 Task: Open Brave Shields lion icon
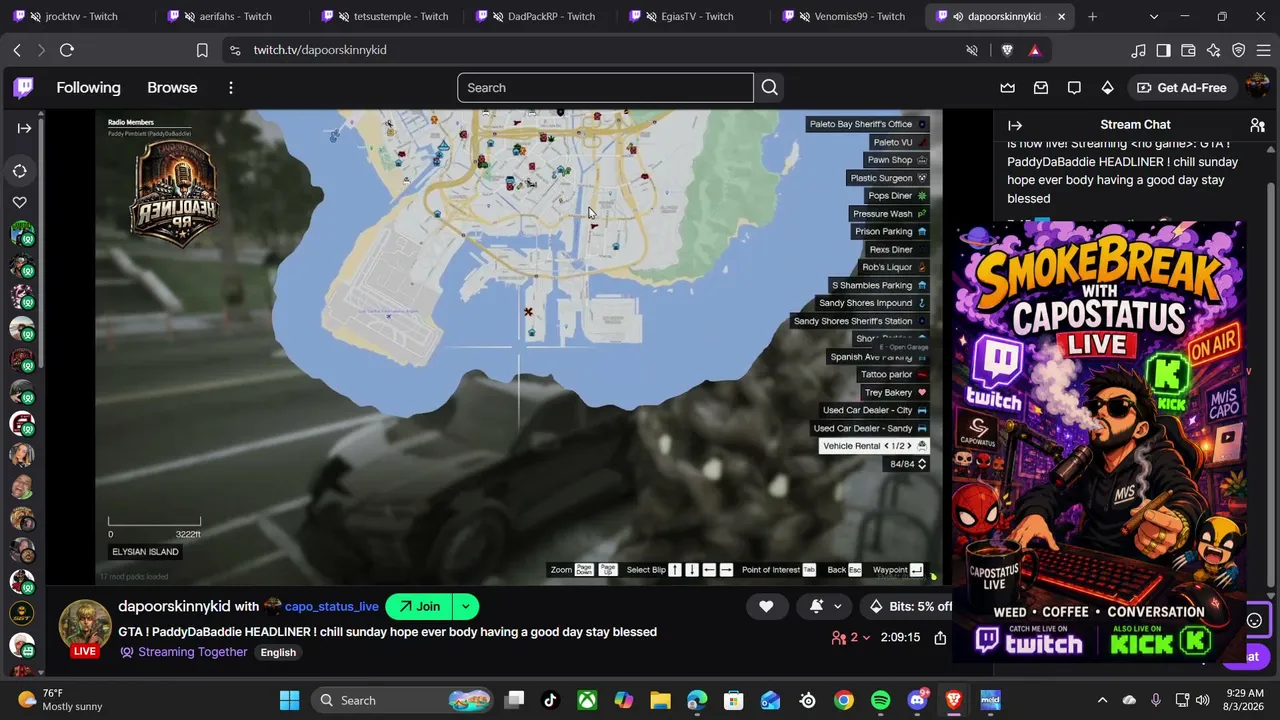point(1007,50)
